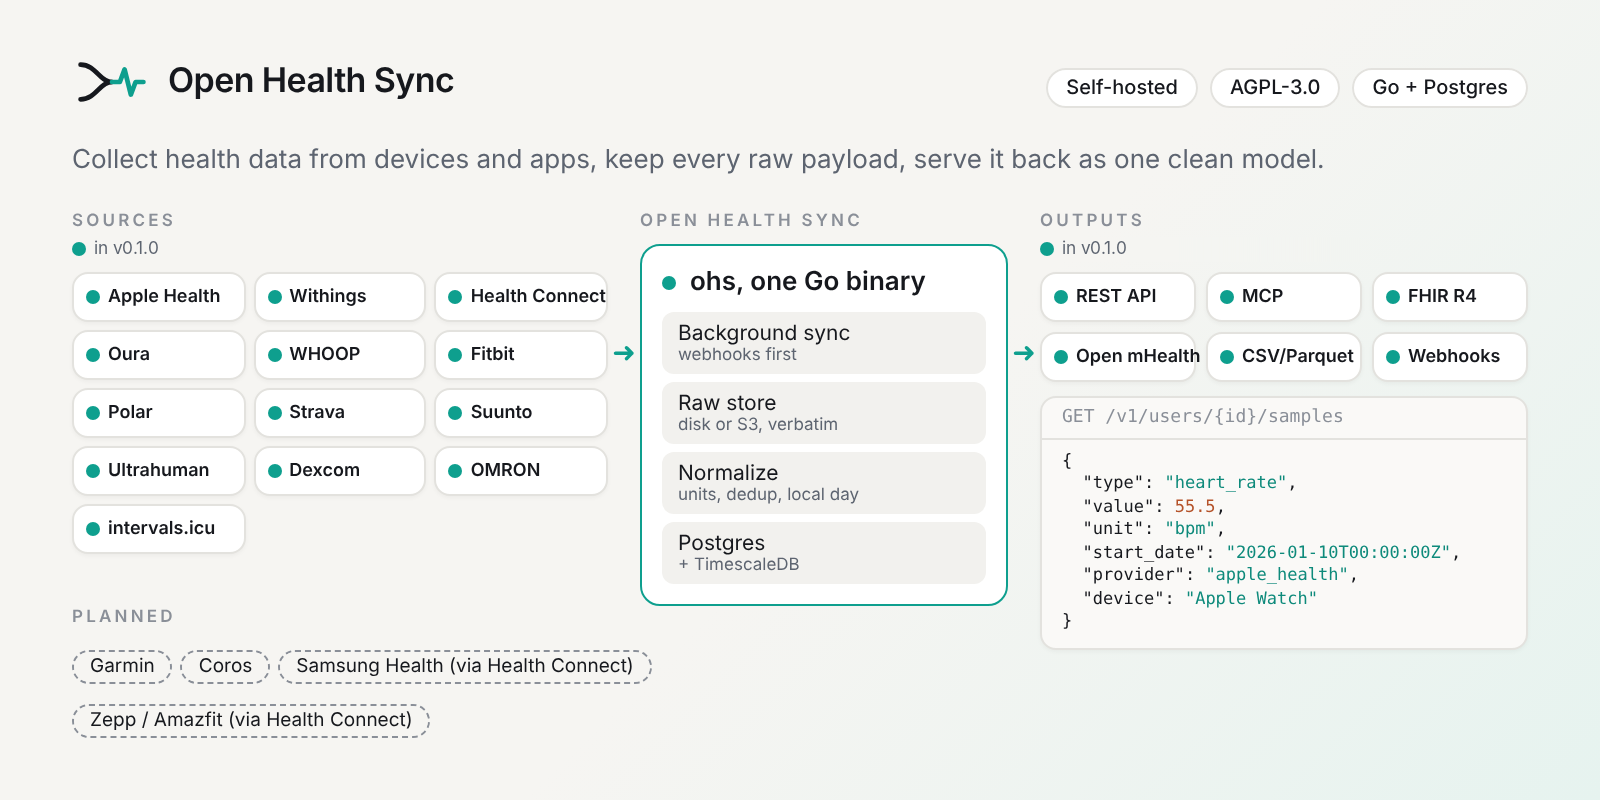Click the MCP output chip
The height and width of the screenshot is (800, 1600).
coord(1284,297)
